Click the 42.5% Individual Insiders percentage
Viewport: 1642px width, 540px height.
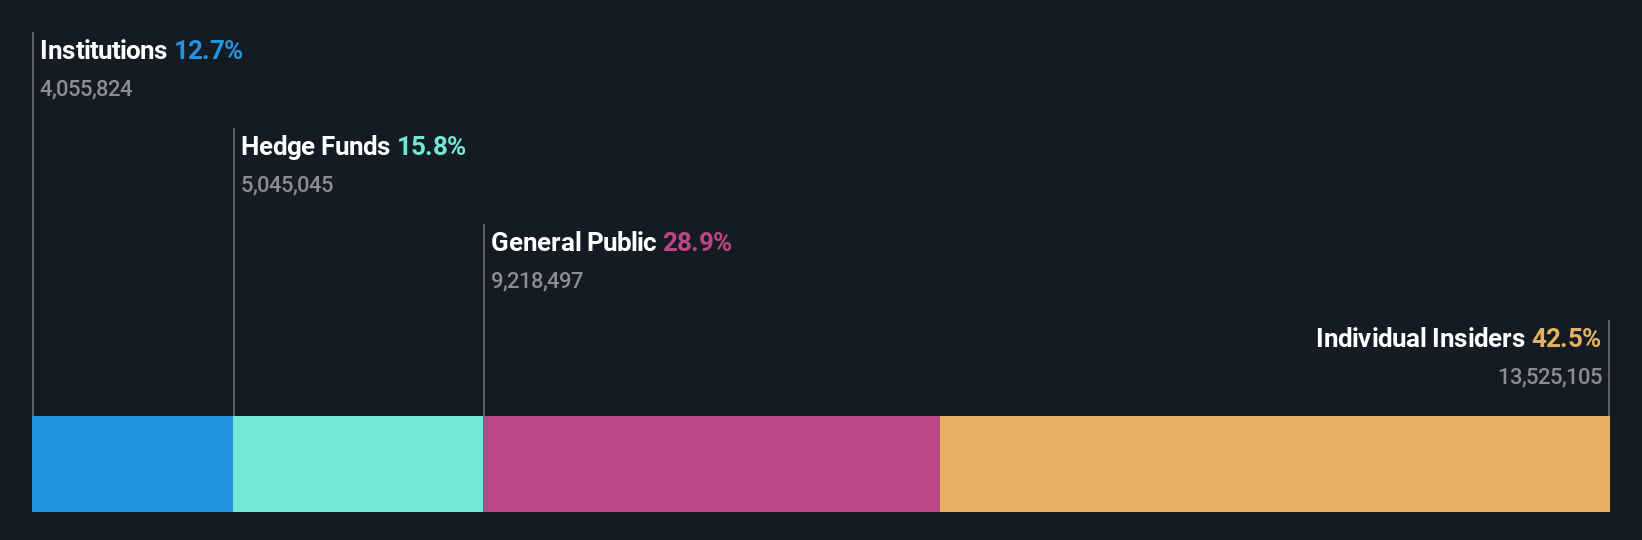pyautogui.click(x=1566, y=338)
